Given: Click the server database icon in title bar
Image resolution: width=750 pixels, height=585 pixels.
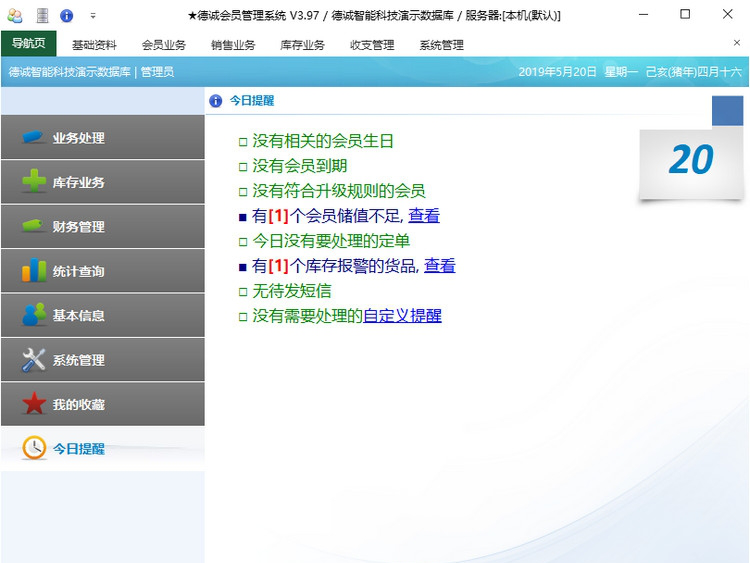Looking at the screenshot, I should pos(43,16).
